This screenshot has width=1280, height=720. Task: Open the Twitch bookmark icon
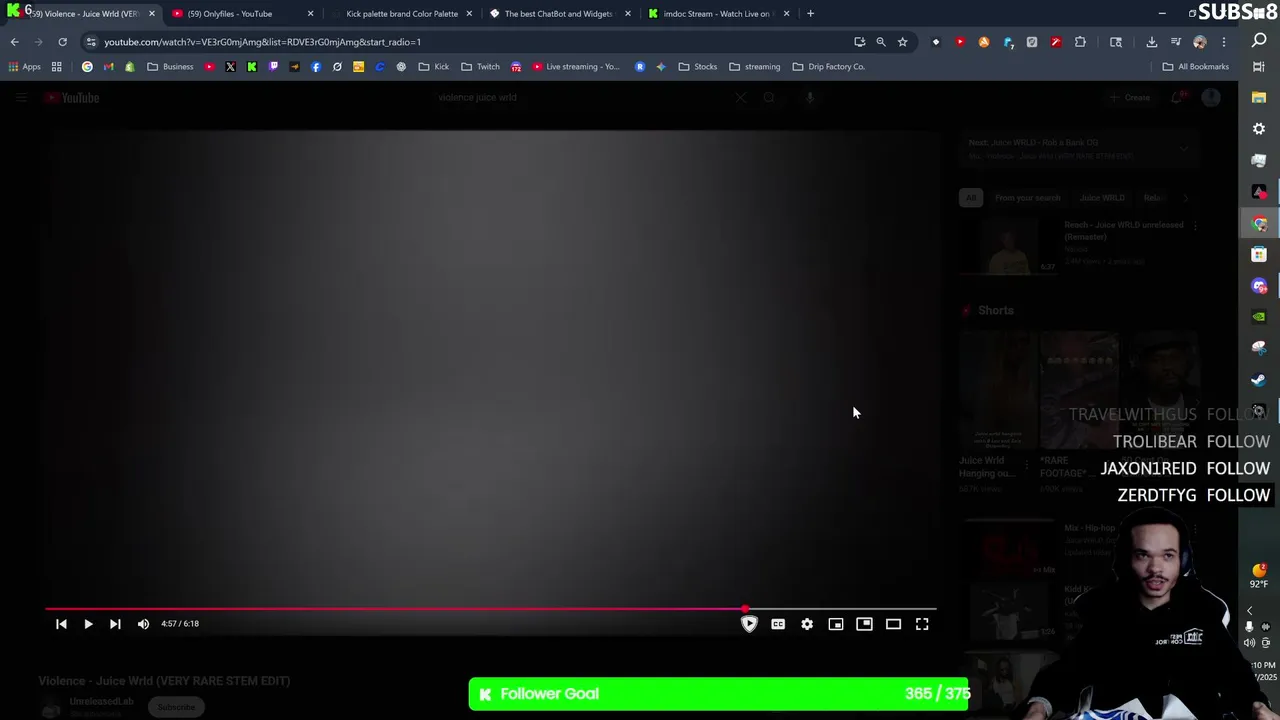tap(273, 67)
